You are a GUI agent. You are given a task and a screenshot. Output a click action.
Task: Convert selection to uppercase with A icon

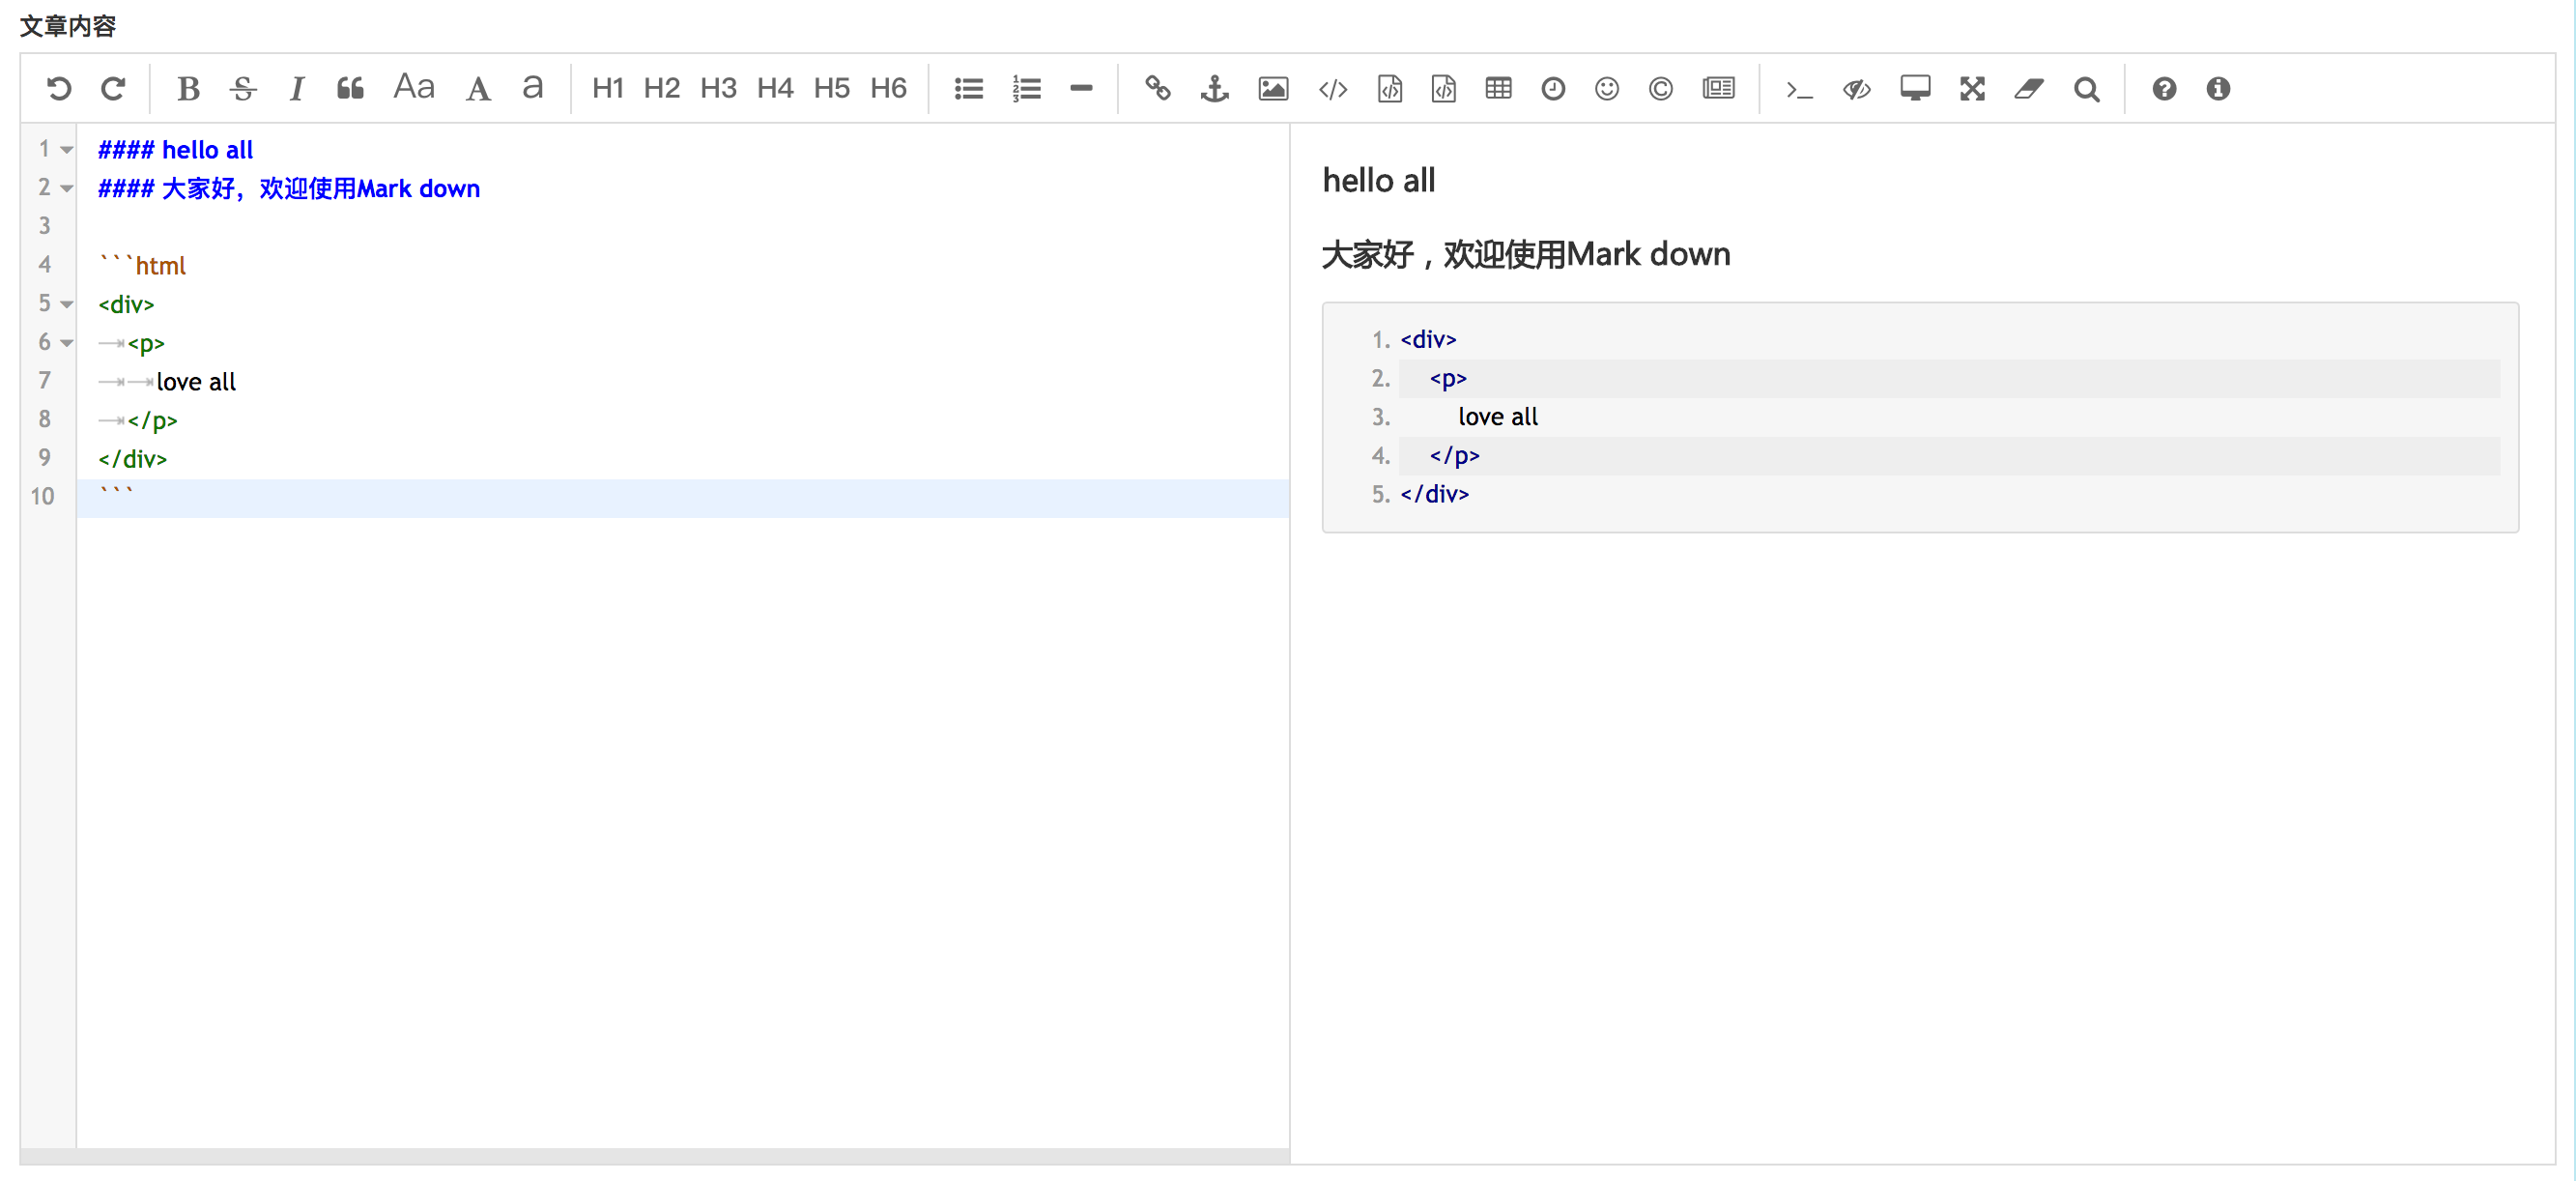click(478, 89)
